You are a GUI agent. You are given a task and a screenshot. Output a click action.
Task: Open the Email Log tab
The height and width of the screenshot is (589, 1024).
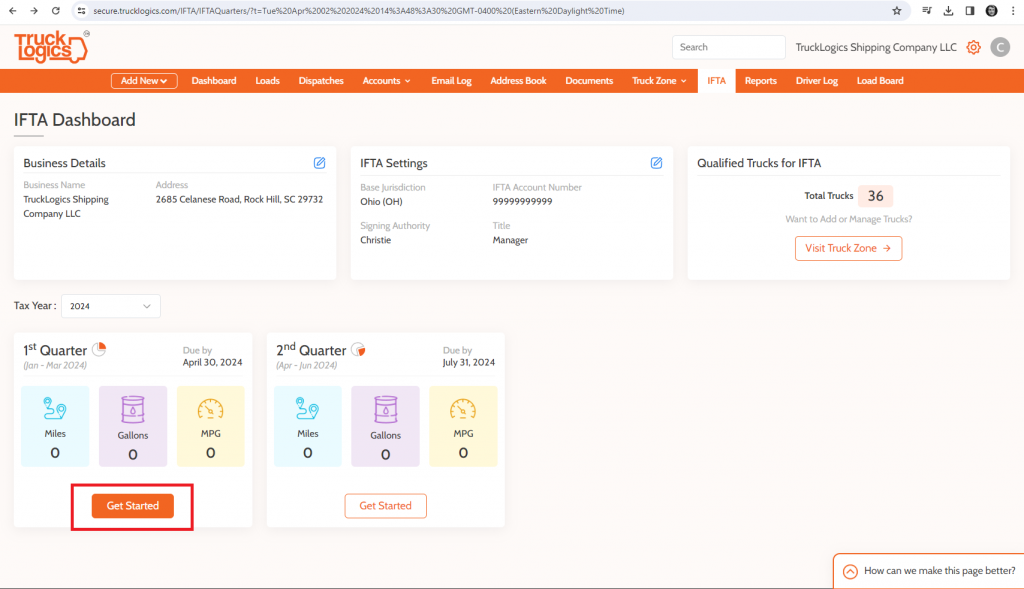click(x=451, y=80)
